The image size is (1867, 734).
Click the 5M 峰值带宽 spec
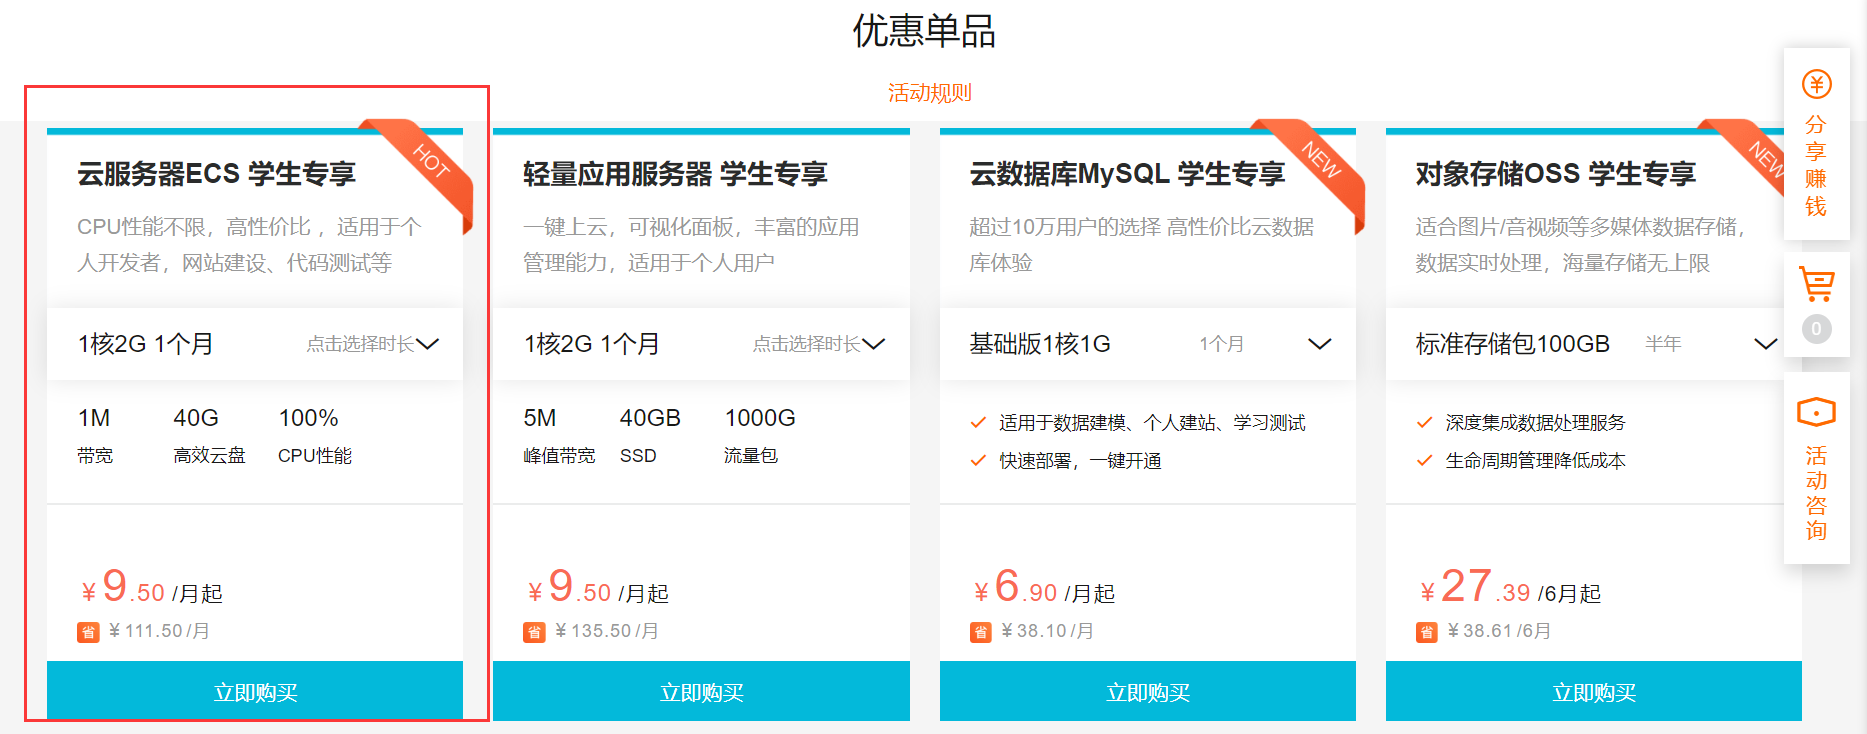(559, 436)
